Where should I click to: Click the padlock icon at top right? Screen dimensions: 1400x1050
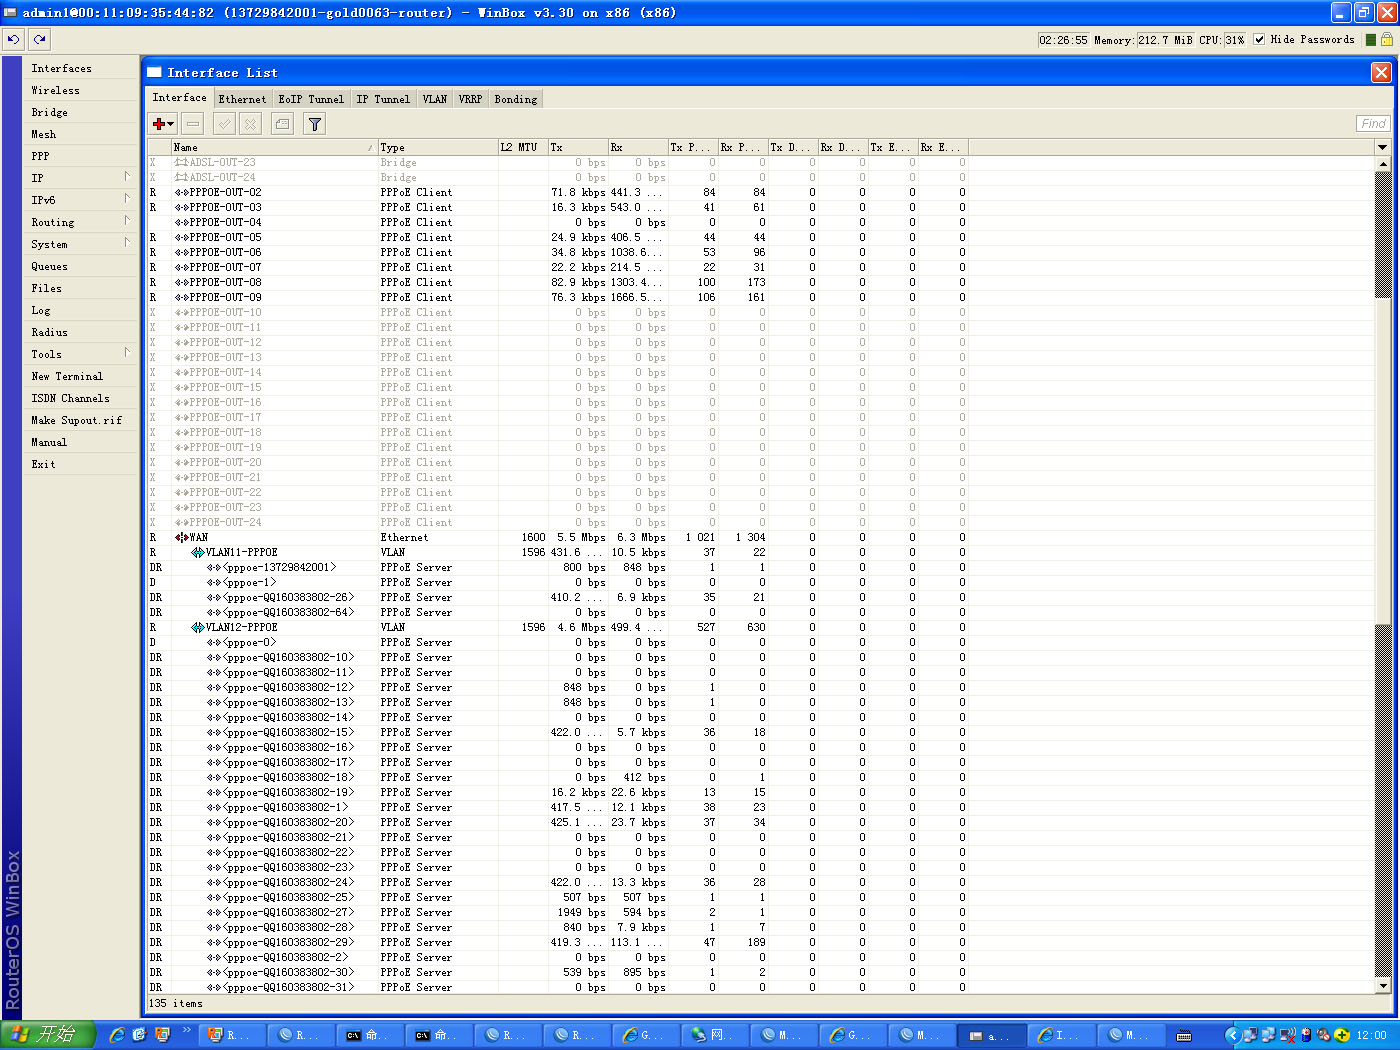(x=1387, y=40)
